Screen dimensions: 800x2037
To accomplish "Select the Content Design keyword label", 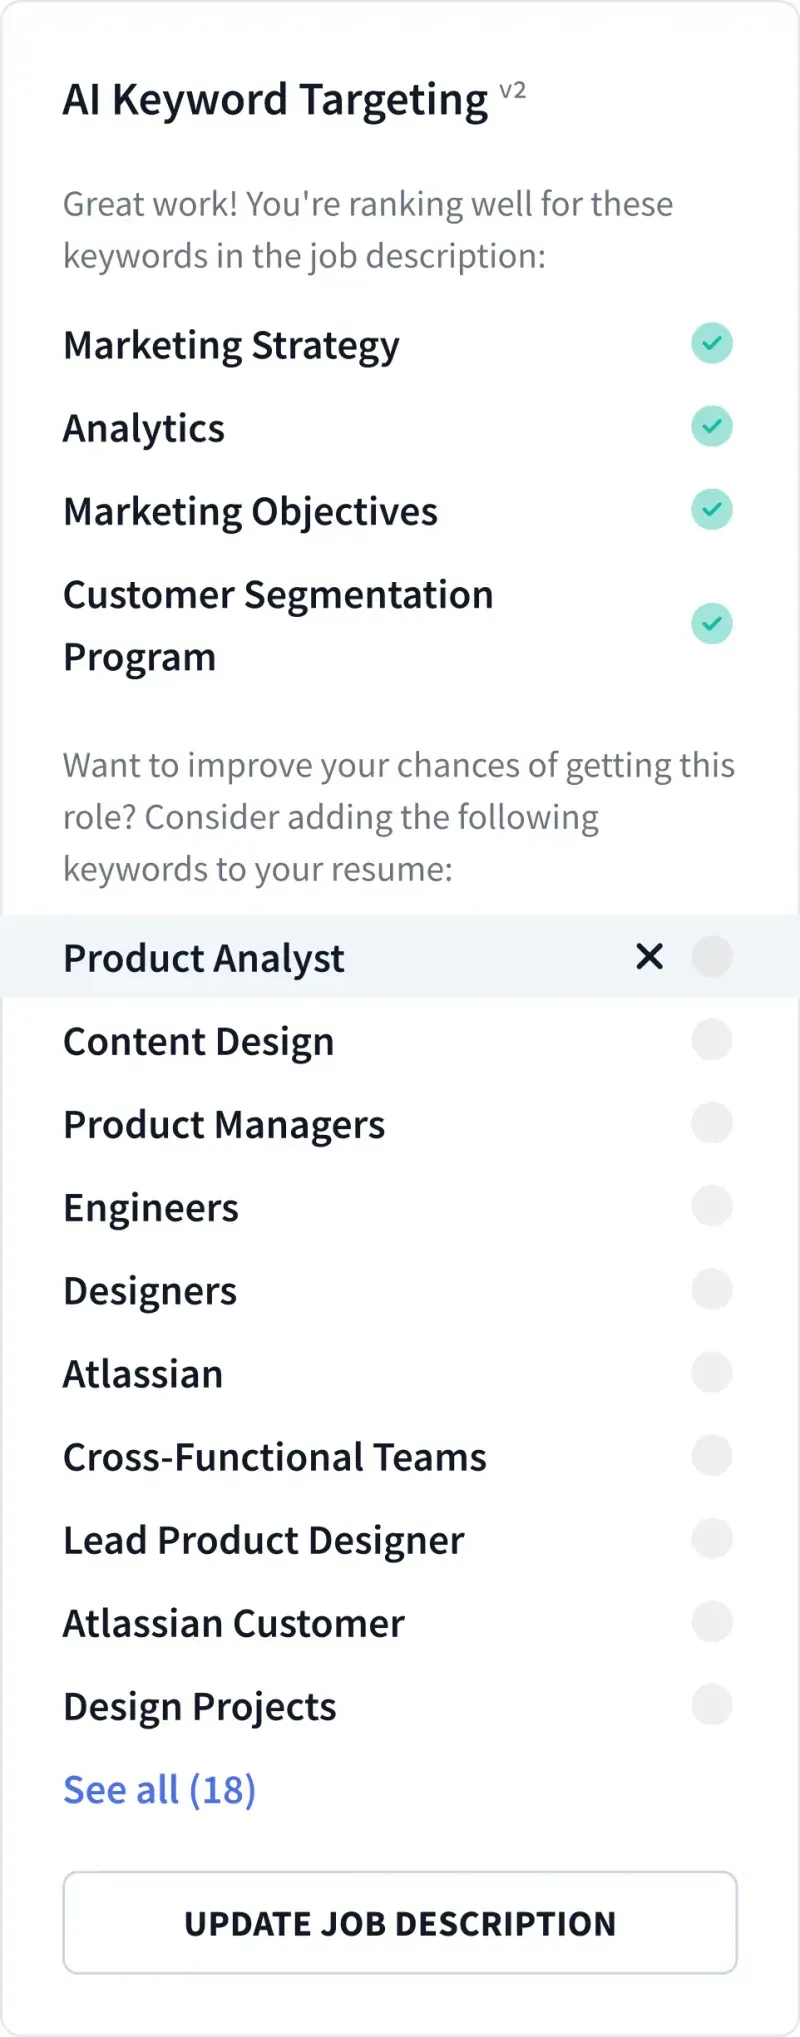I will pos(199,1042).
